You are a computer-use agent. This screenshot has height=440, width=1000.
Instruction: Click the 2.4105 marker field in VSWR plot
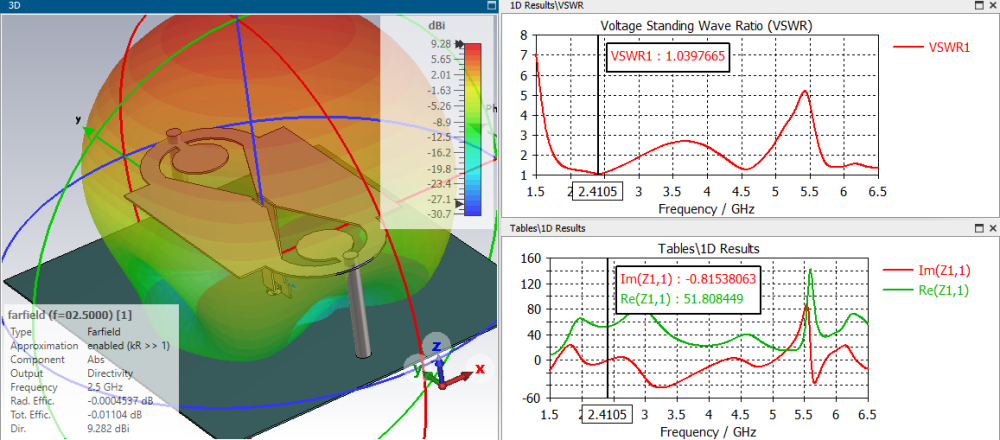point(598,192)
